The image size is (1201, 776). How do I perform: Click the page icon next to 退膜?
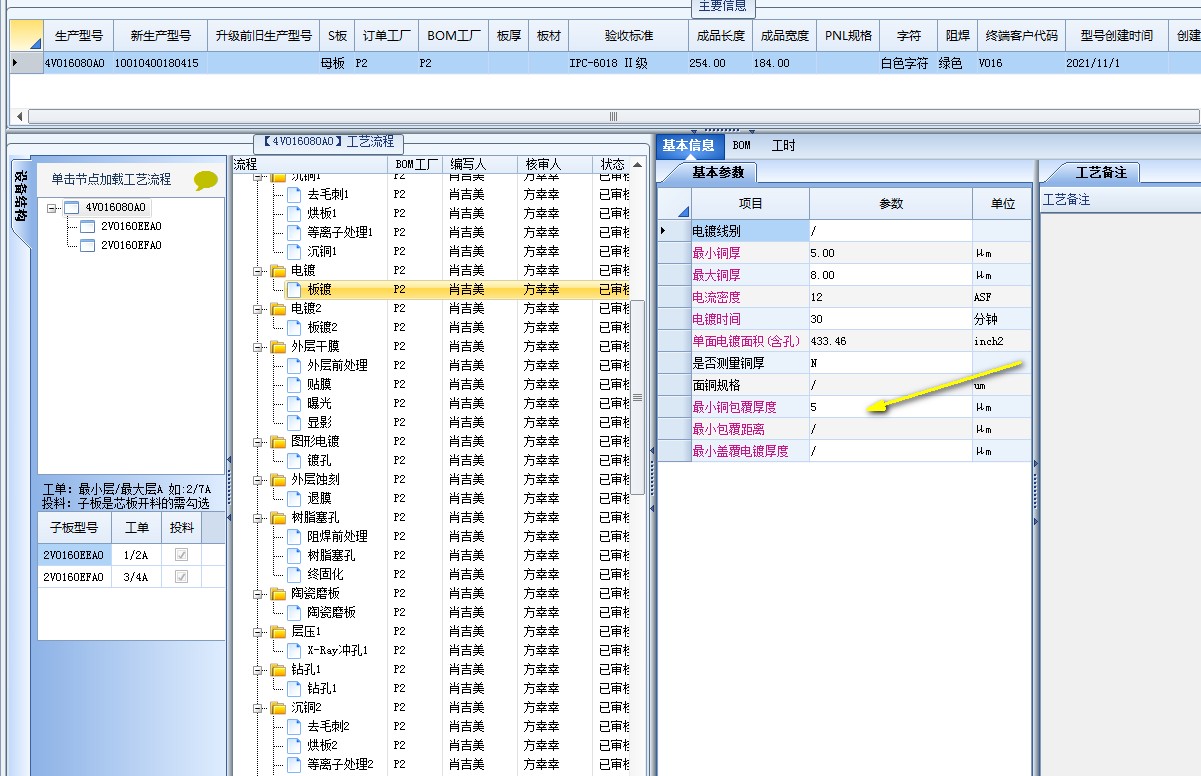tap(294, 499)
